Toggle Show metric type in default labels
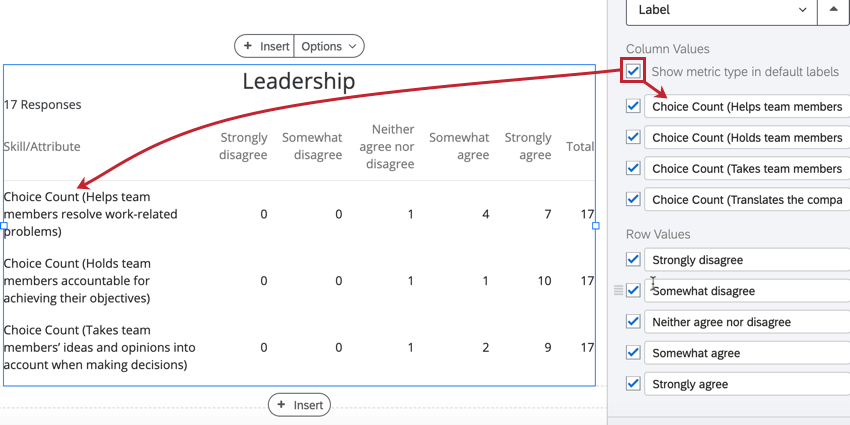This screenshot has height=425, width=850. pos(633,72)
